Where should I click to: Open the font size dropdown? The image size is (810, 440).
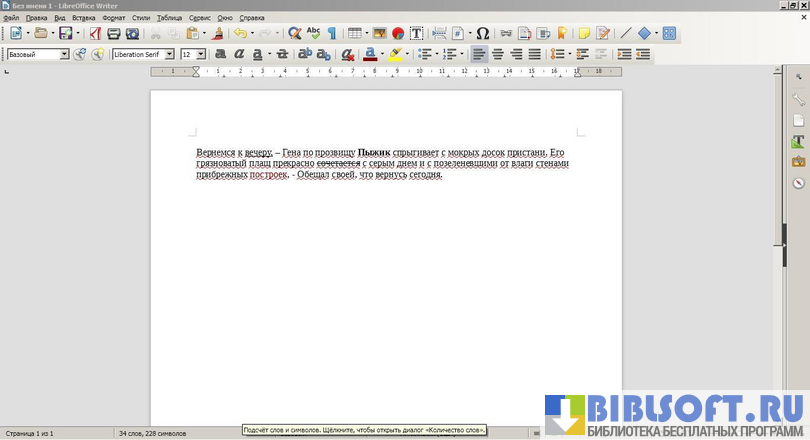[201, 54]
